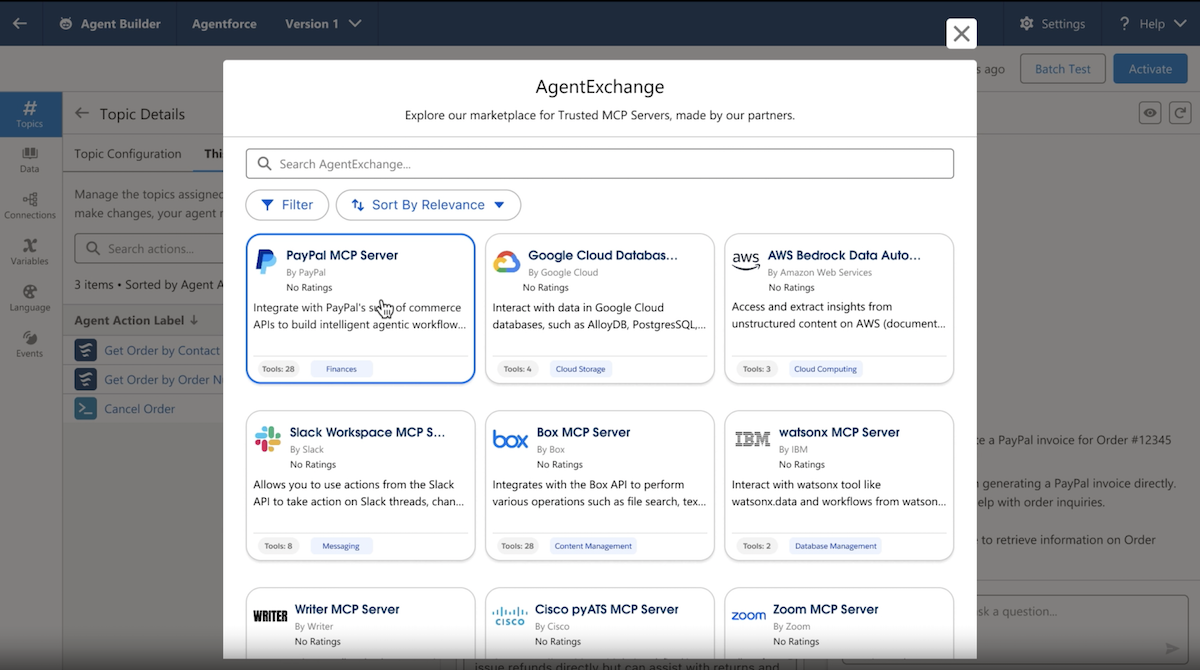1200x670 pixels.
Task: Click the IBM logo icon
Action: [751, 439]
